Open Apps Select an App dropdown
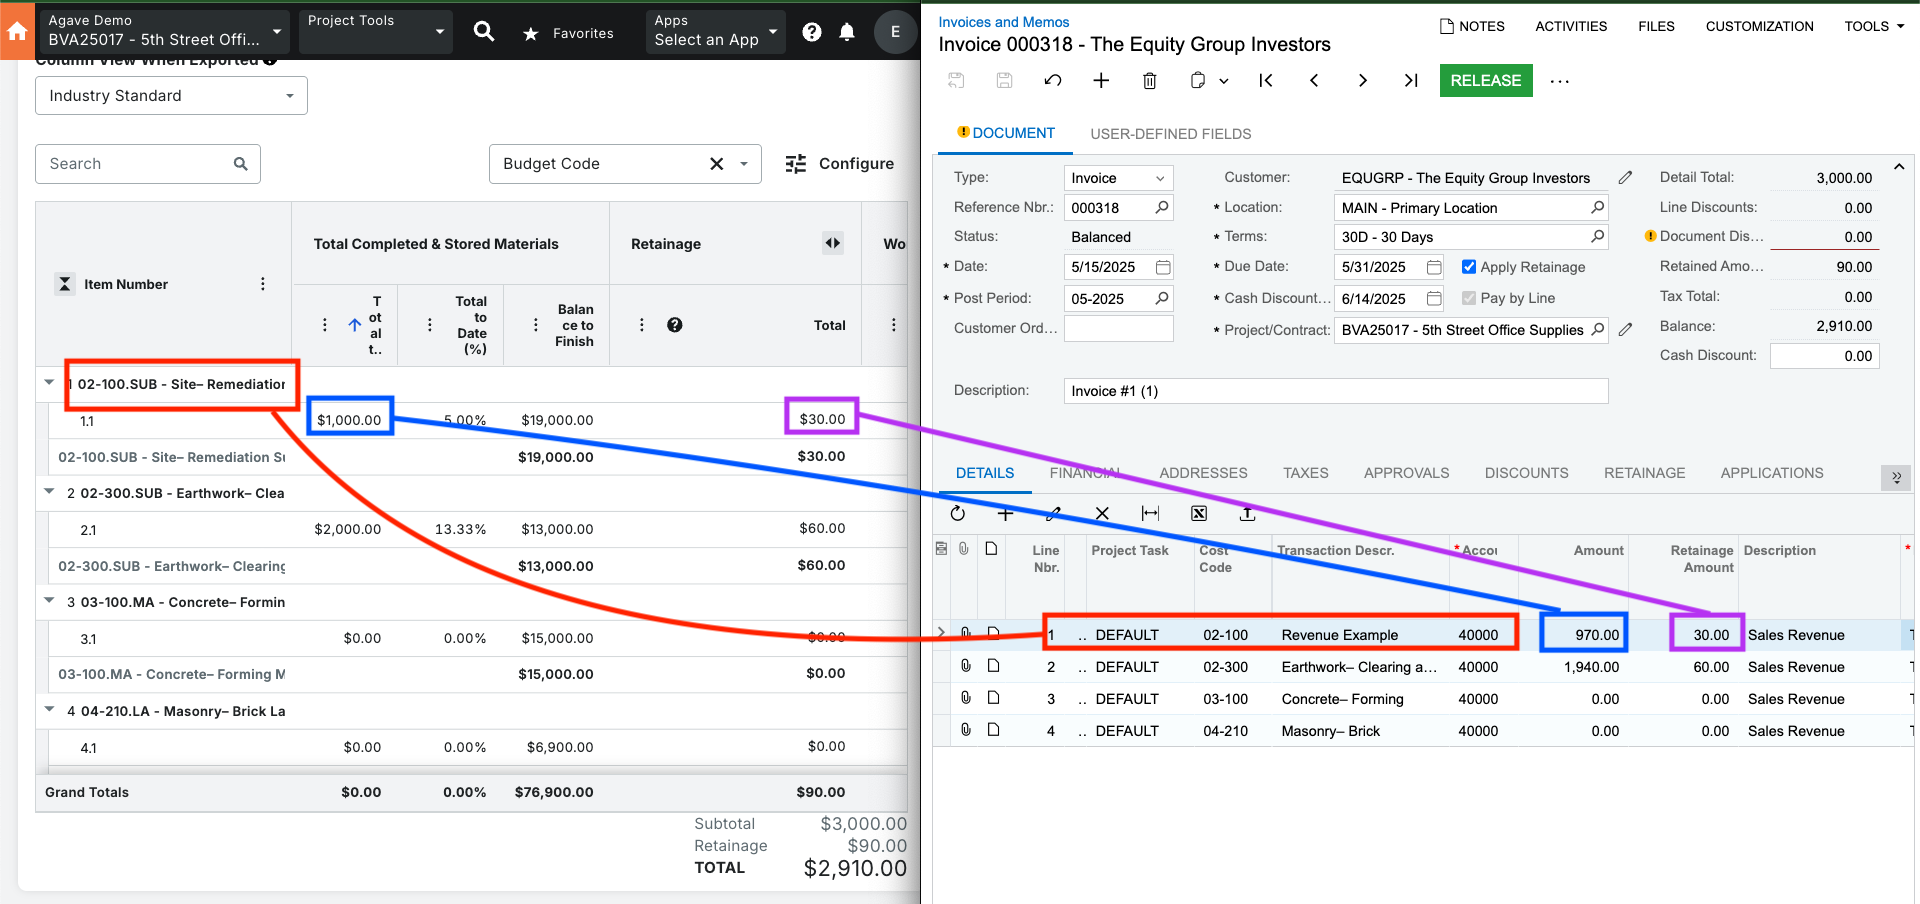Image resolution: width=1920 pixels, height=904 pixels. point(715,31)
